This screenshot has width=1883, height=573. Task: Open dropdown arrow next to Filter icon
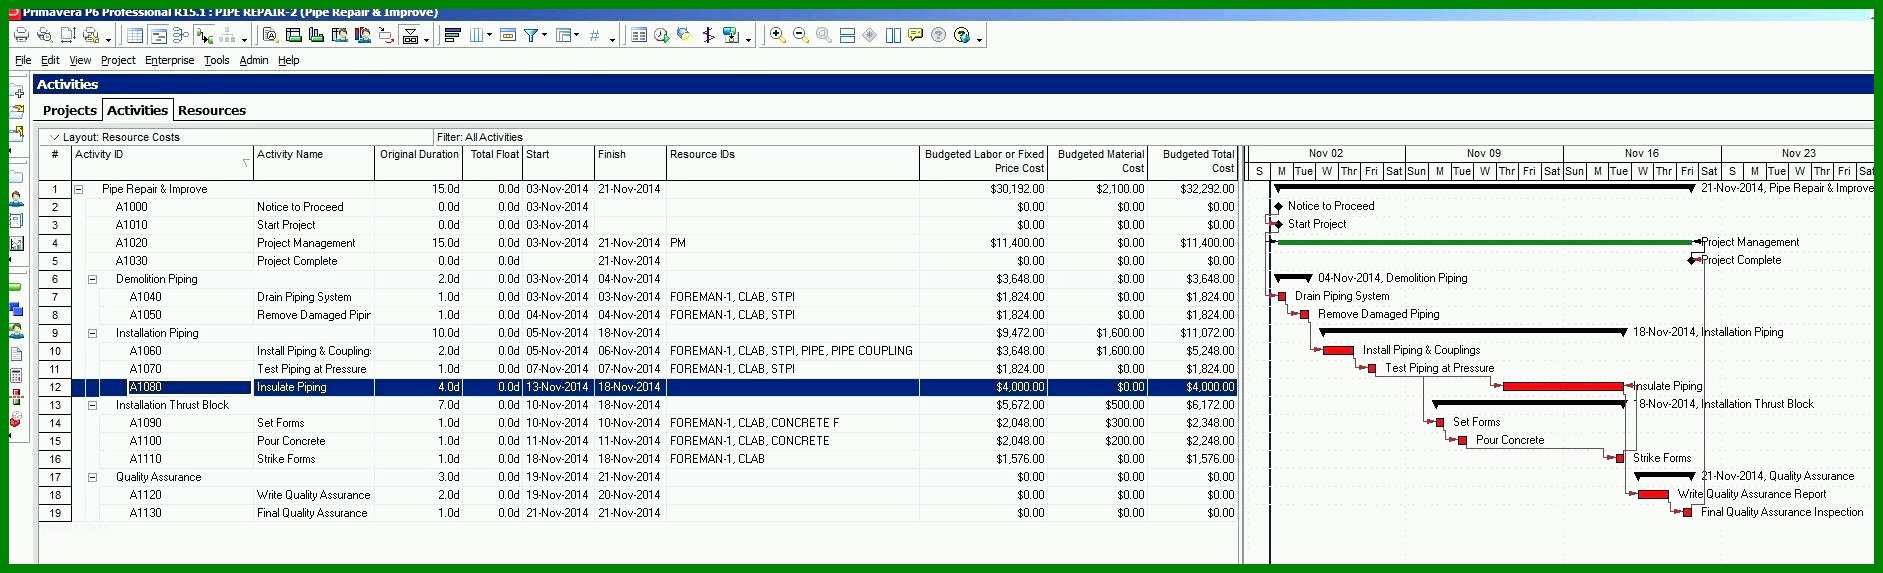tap(543, 36)
